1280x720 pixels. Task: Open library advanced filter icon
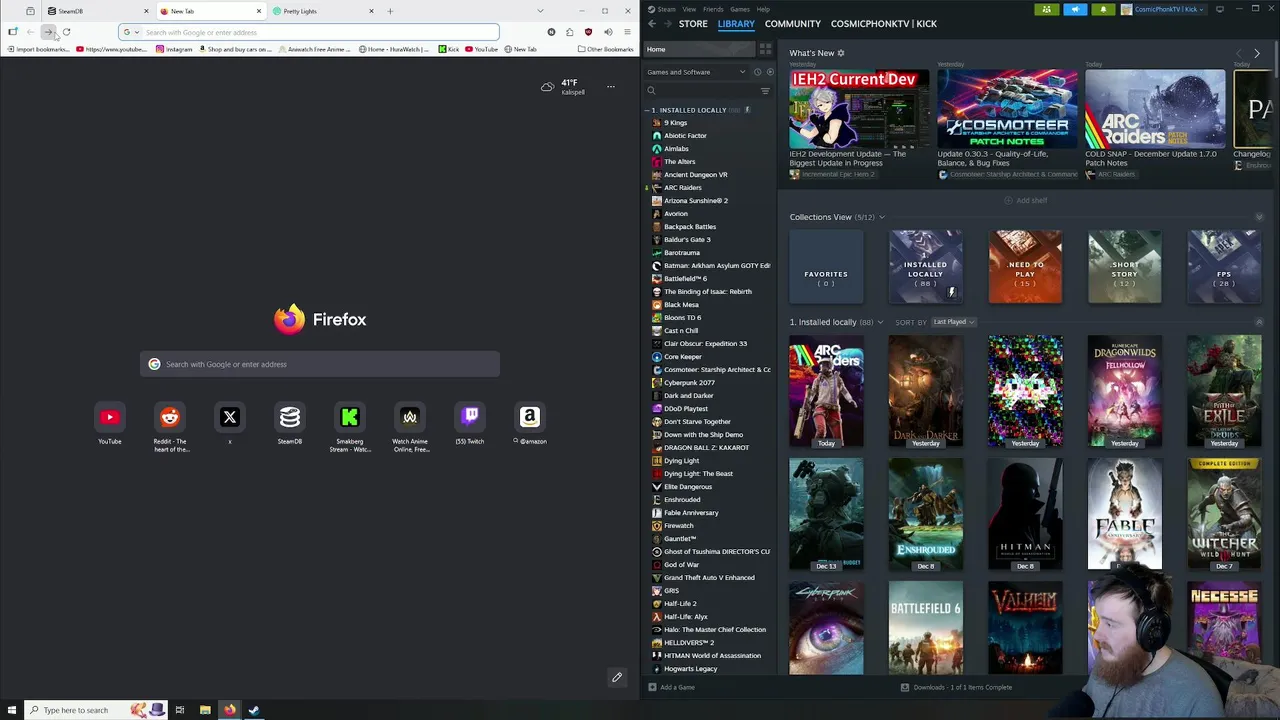765,91
